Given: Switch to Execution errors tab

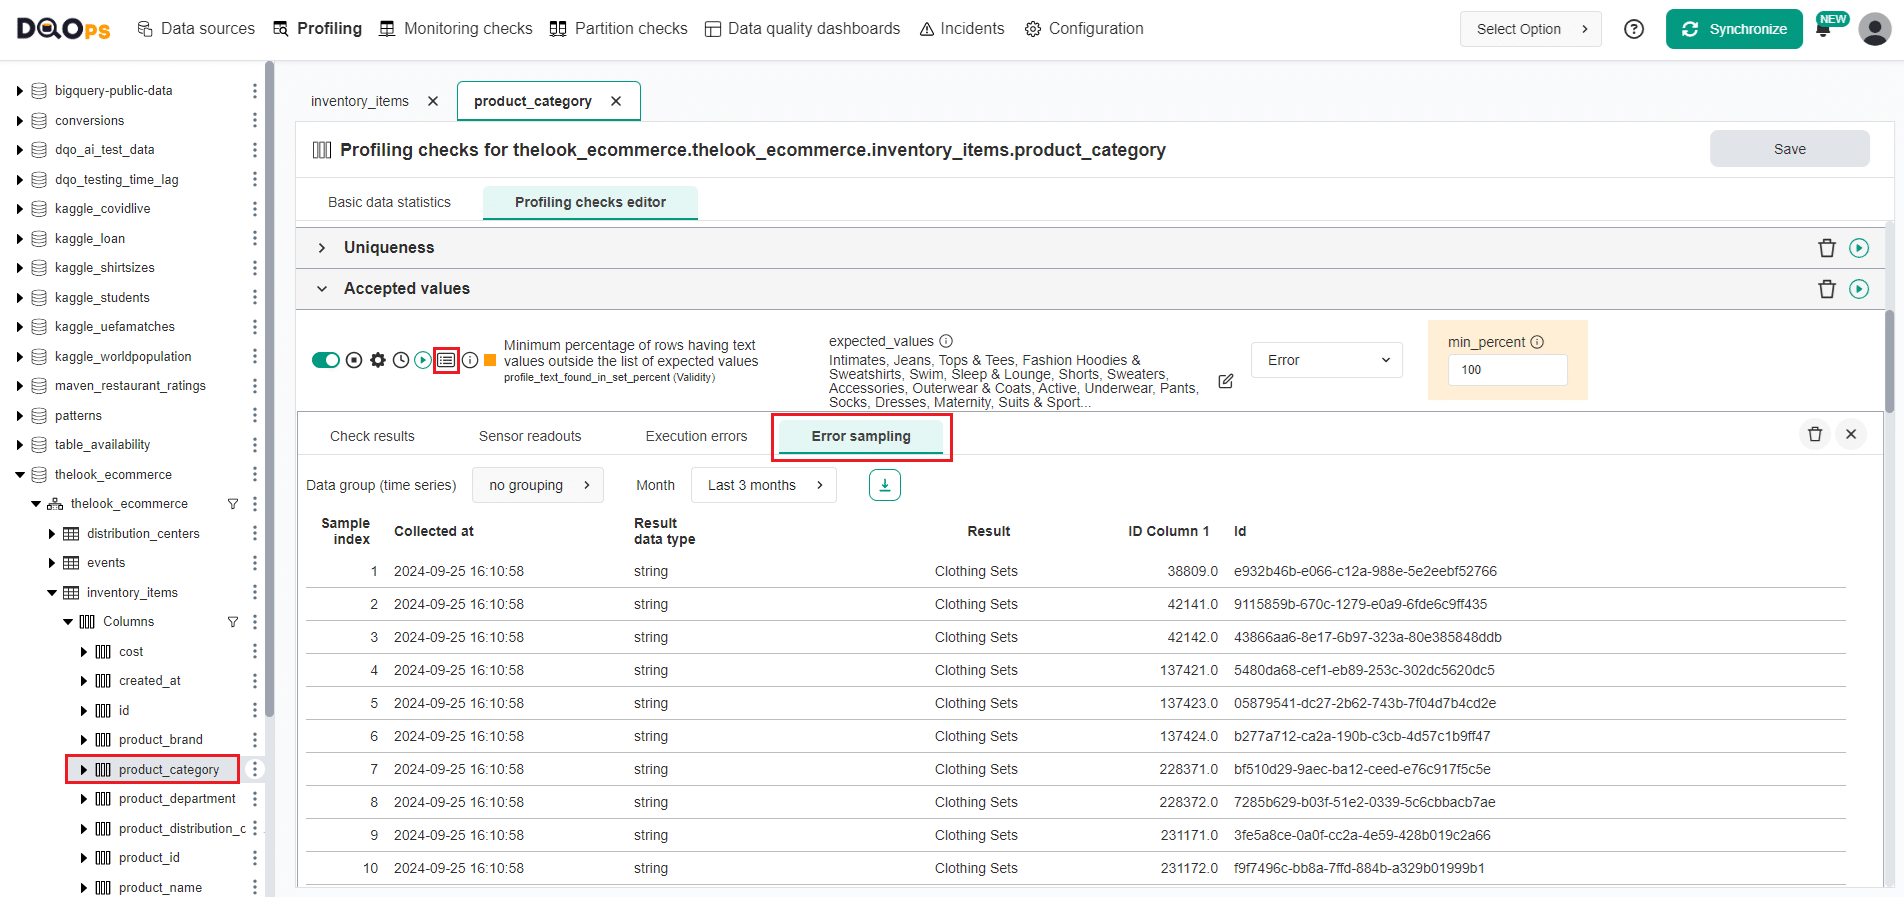Looking at the screenshot, I should 696,436.
